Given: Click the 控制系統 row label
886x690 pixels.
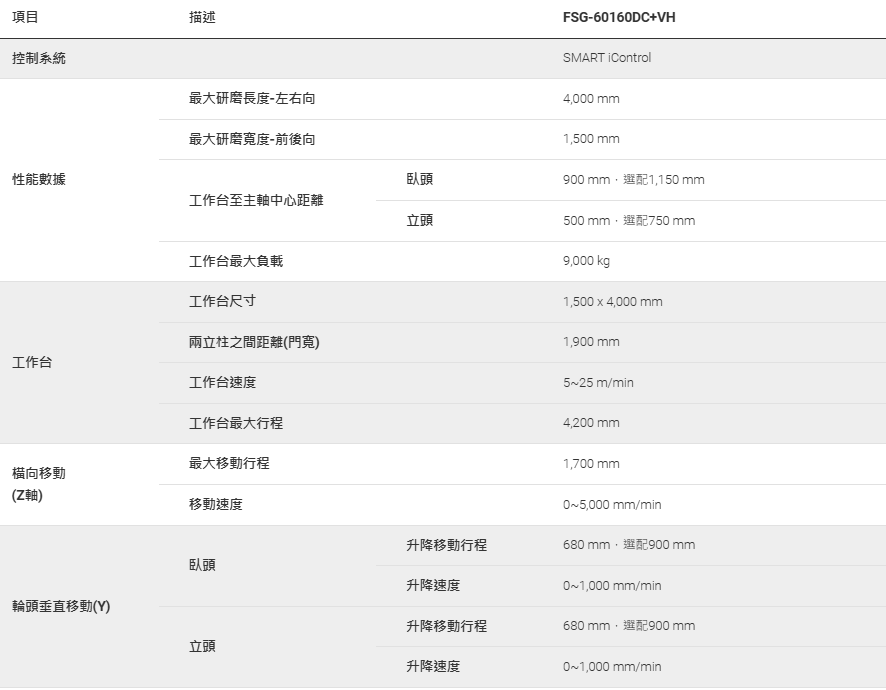Looking at the screenshot, I should (39, 58).
